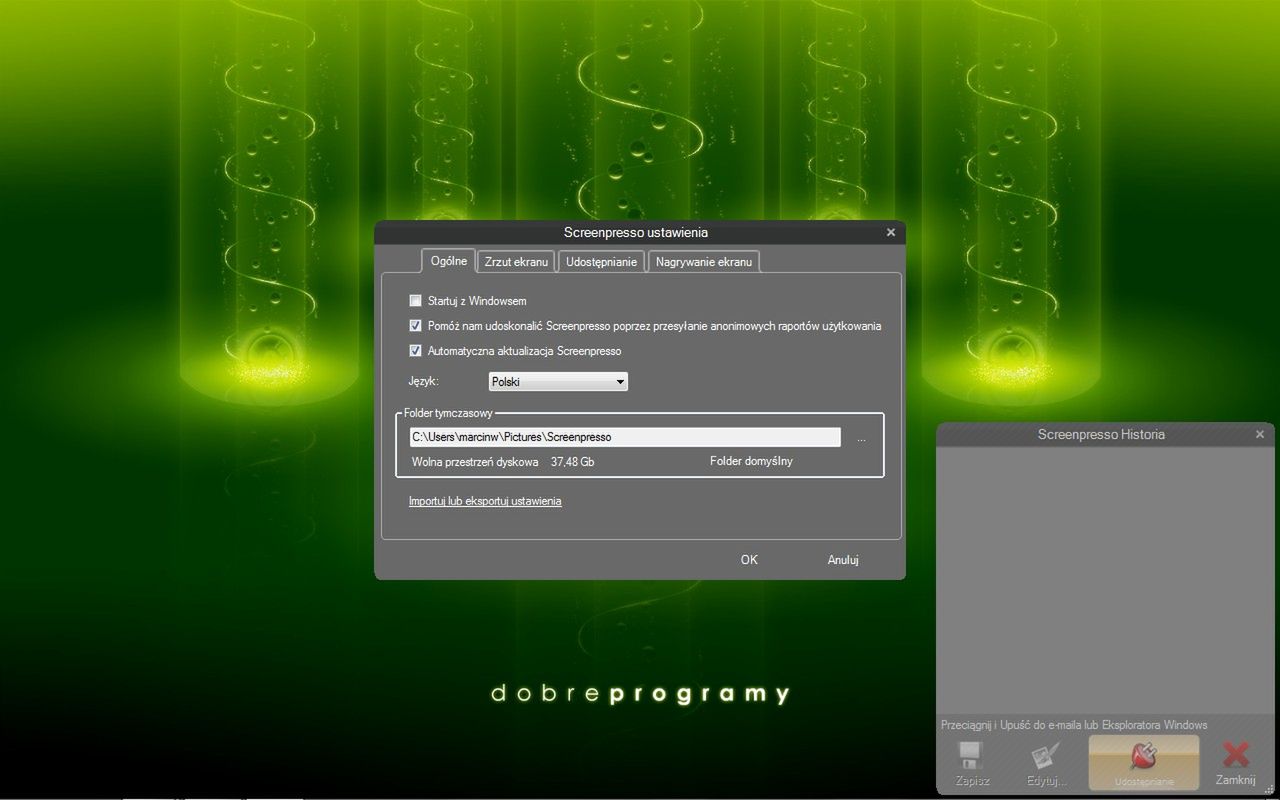The image size is (1280, 800).
Task: Open the Udostępnianie tab
Action: pos(601,262)
